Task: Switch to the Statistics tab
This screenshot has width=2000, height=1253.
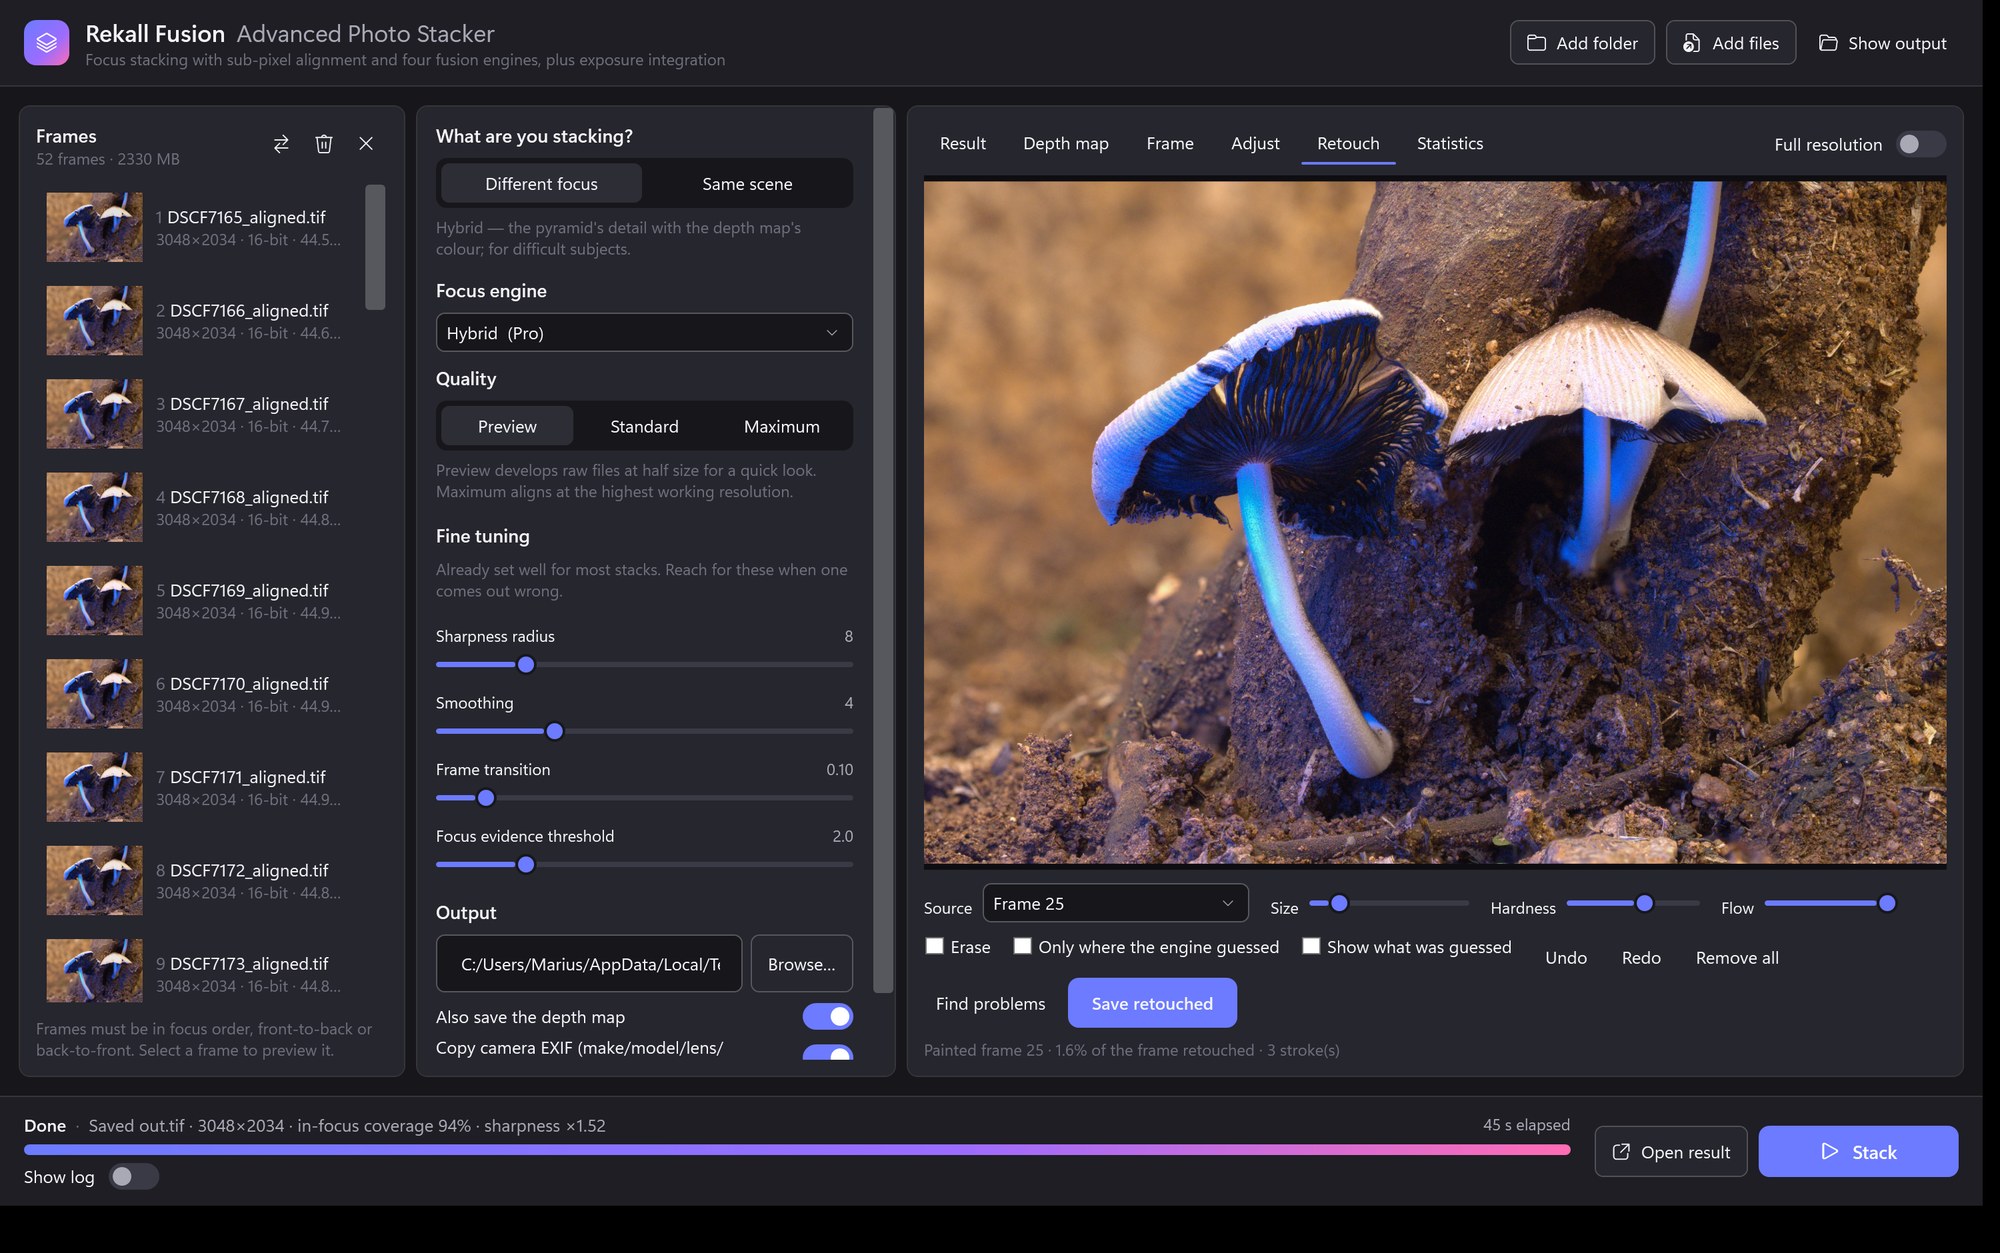Action: pyautogui.click(x=1450, y=144)
